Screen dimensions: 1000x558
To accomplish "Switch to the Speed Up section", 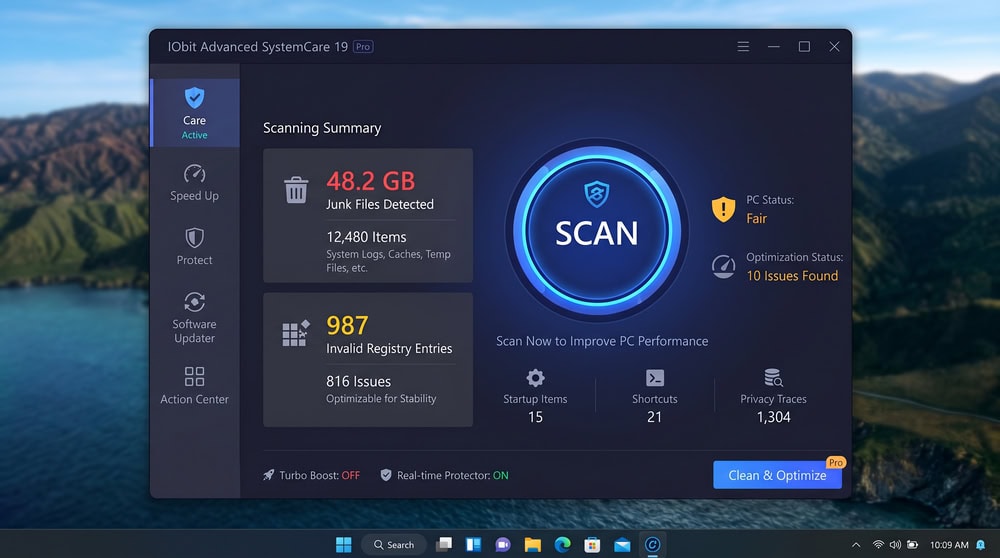I will pyautogui.click(x=195, y=183).
